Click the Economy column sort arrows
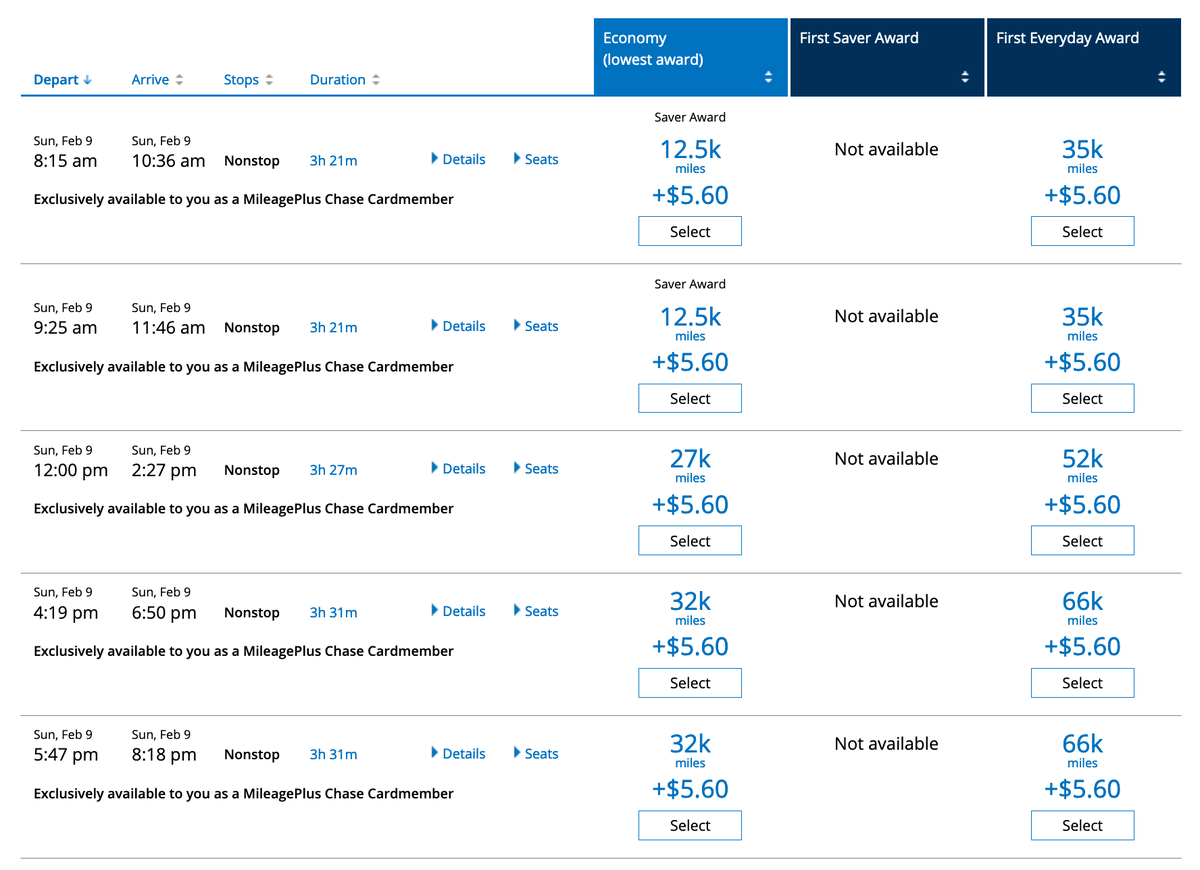The image size is (1200, 870). click(x=768, y=75)
